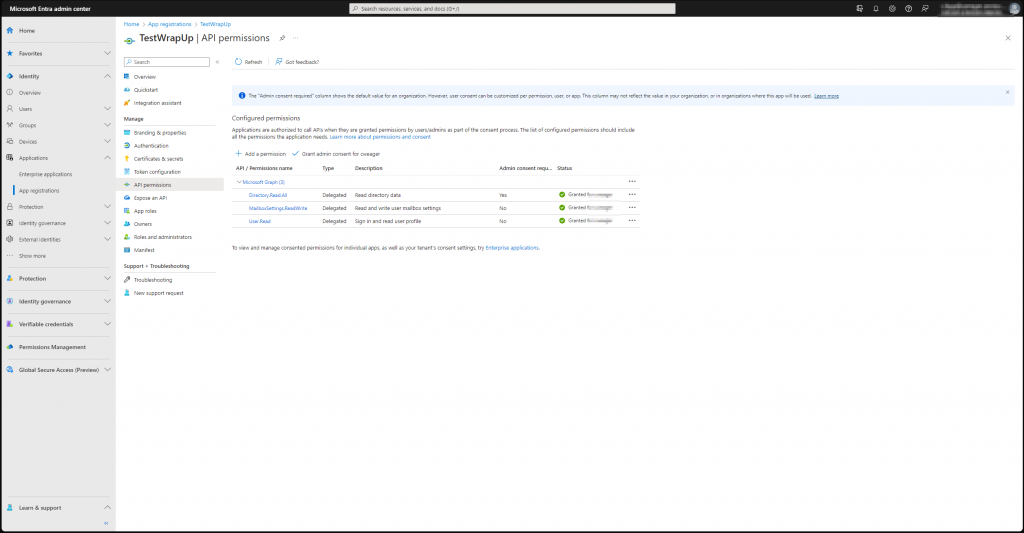The image size is (1024, 533).
Task: Open the ellipsis menu for MailboxSettings.ReadWrite row
Action: click(632, 208)
